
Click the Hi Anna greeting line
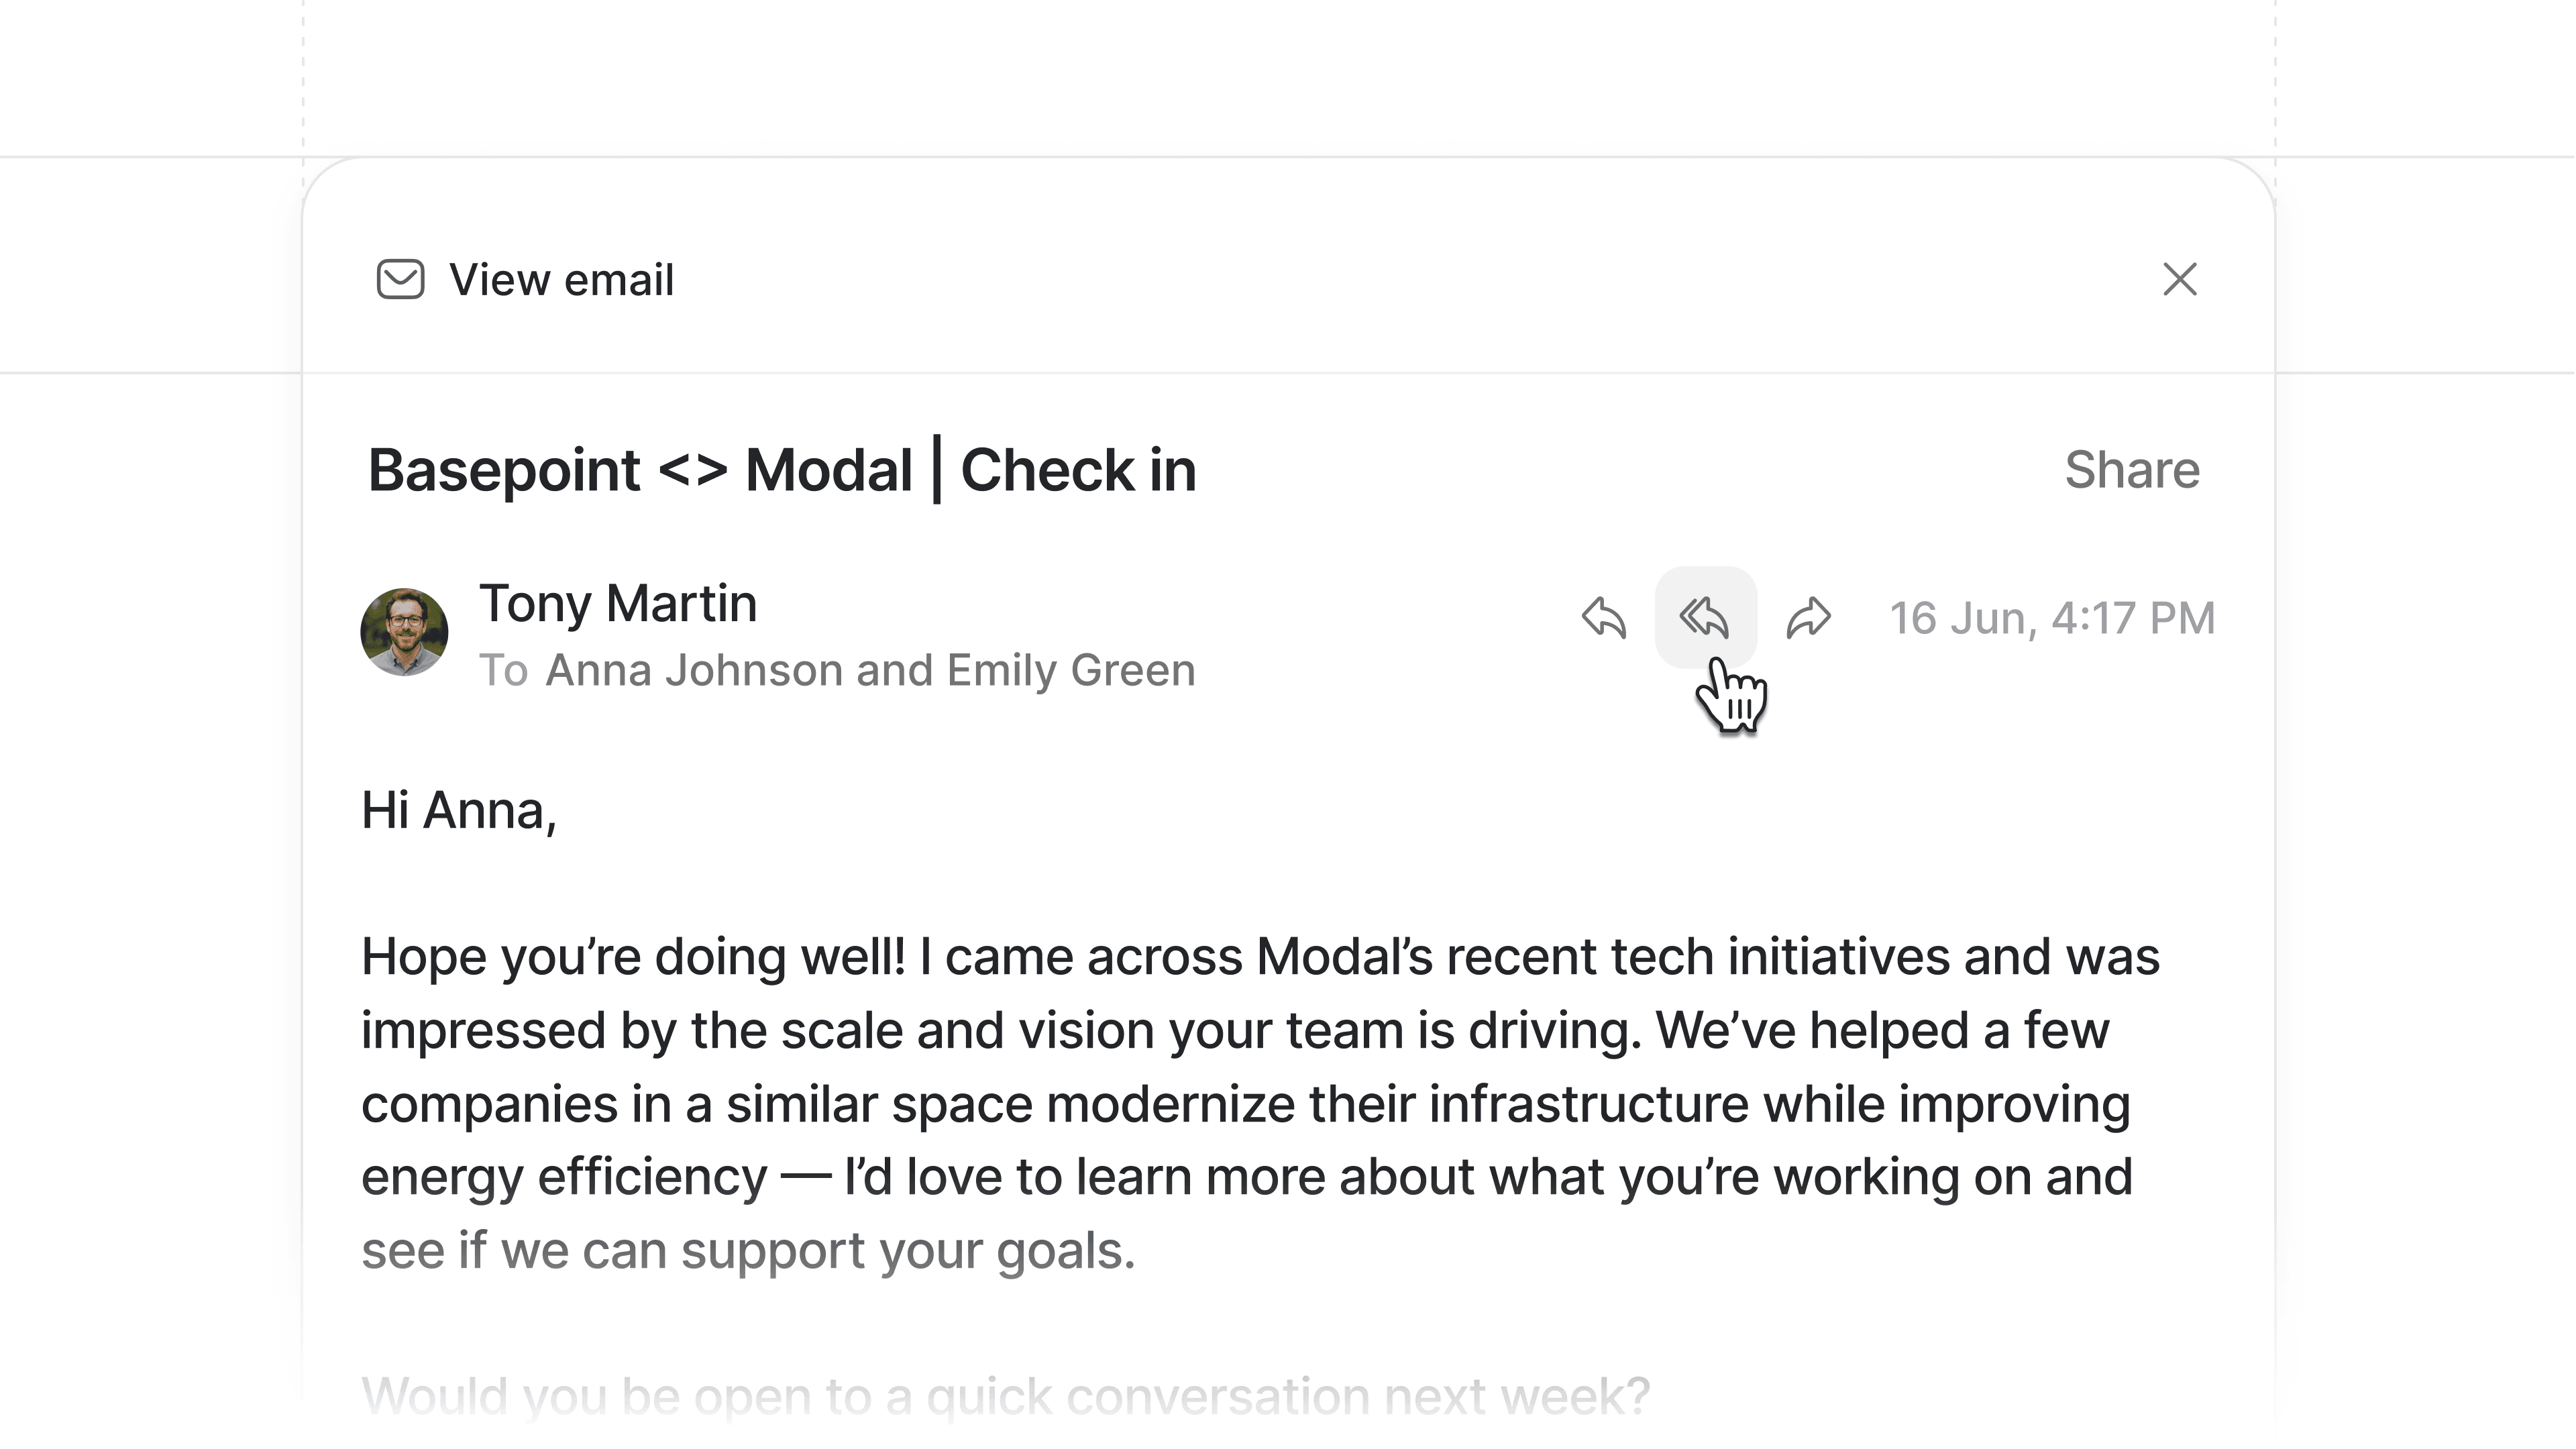pos(459,810)
